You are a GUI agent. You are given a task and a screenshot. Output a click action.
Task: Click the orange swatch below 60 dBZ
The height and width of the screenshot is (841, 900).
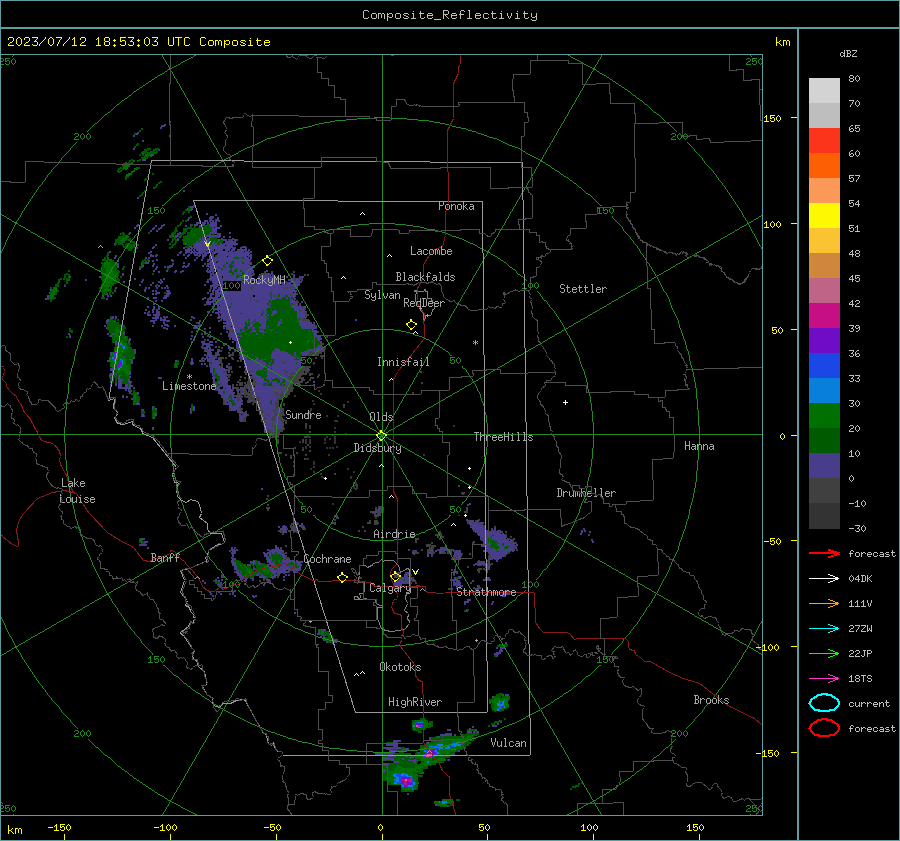coord(824,165)
